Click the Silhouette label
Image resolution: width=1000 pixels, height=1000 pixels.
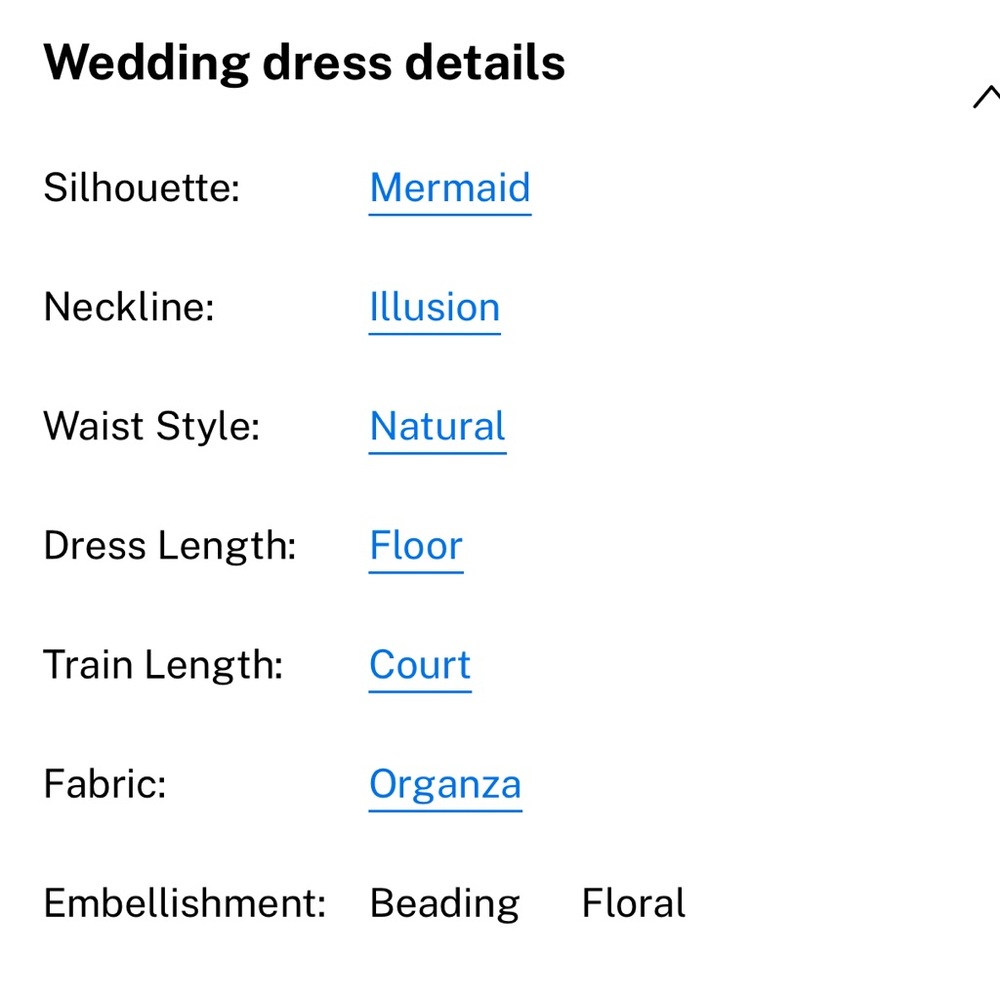[142, 188]
